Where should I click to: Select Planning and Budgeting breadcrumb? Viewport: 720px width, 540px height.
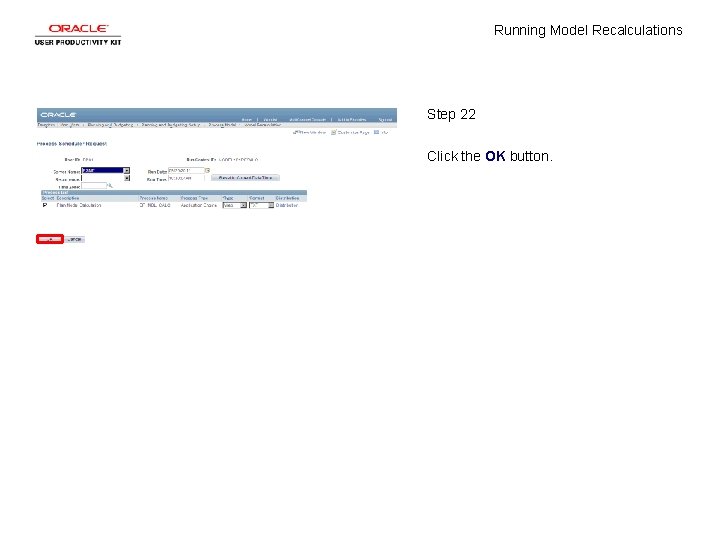110,125
